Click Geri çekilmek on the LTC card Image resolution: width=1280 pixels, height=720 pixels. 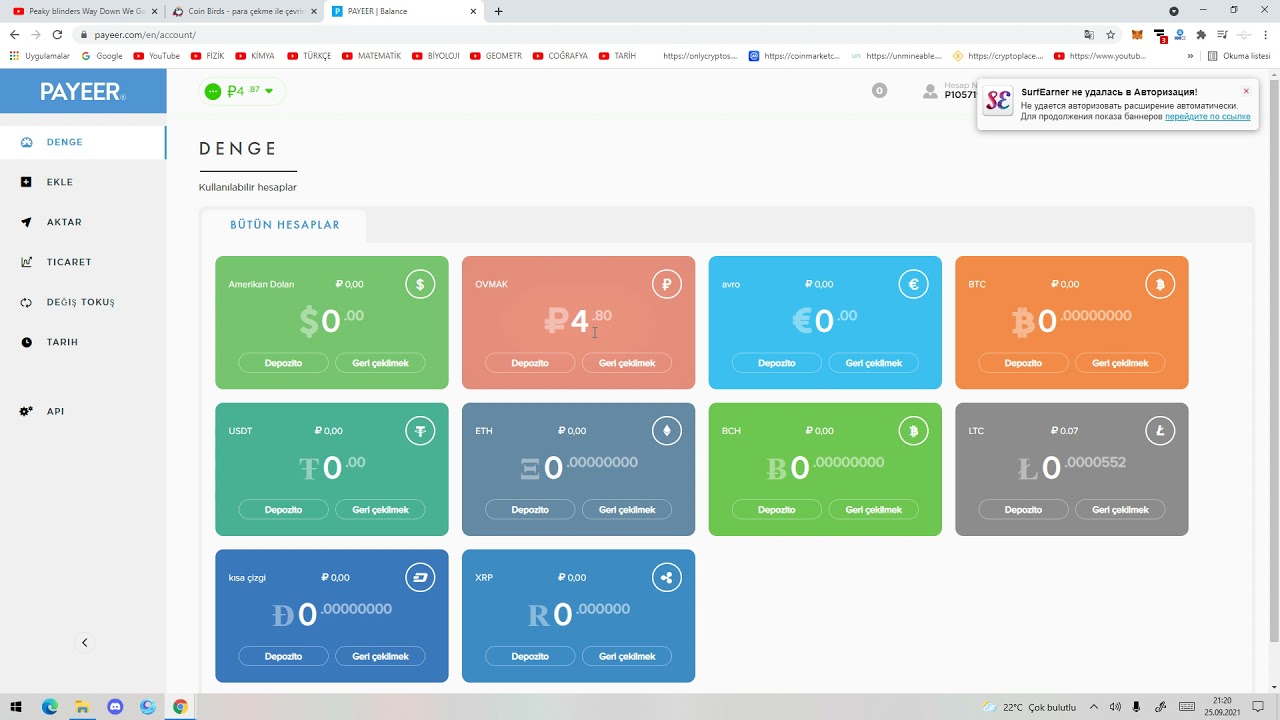[x=1120, y=510]
